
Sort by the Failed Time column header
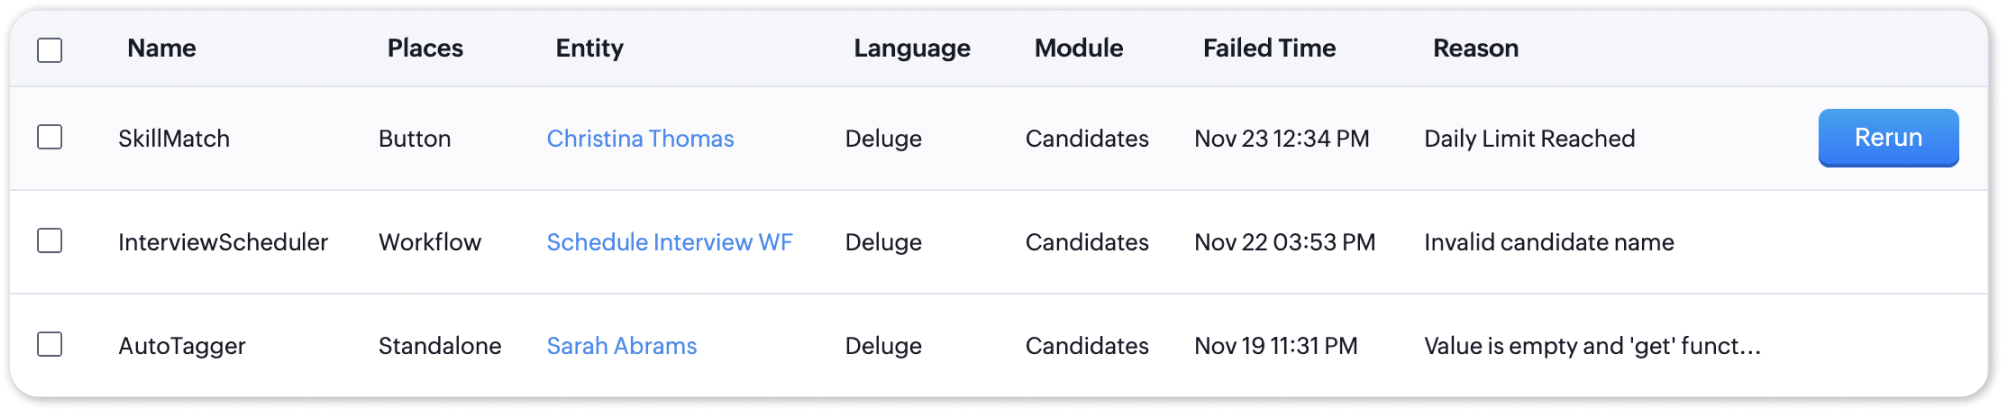pos(1269,48)
